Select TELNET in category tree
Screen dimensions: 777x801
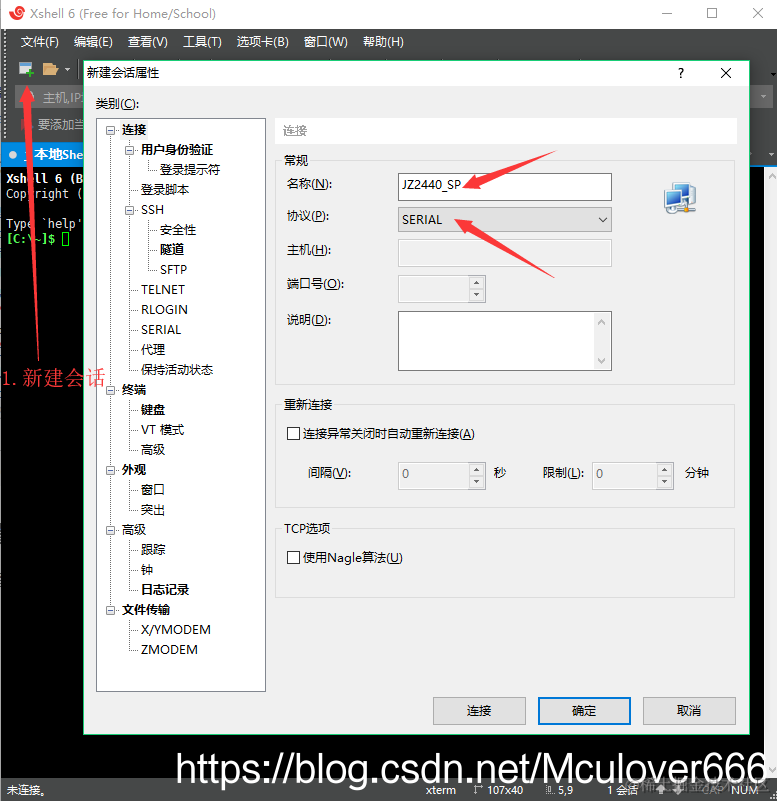[163, 290]
